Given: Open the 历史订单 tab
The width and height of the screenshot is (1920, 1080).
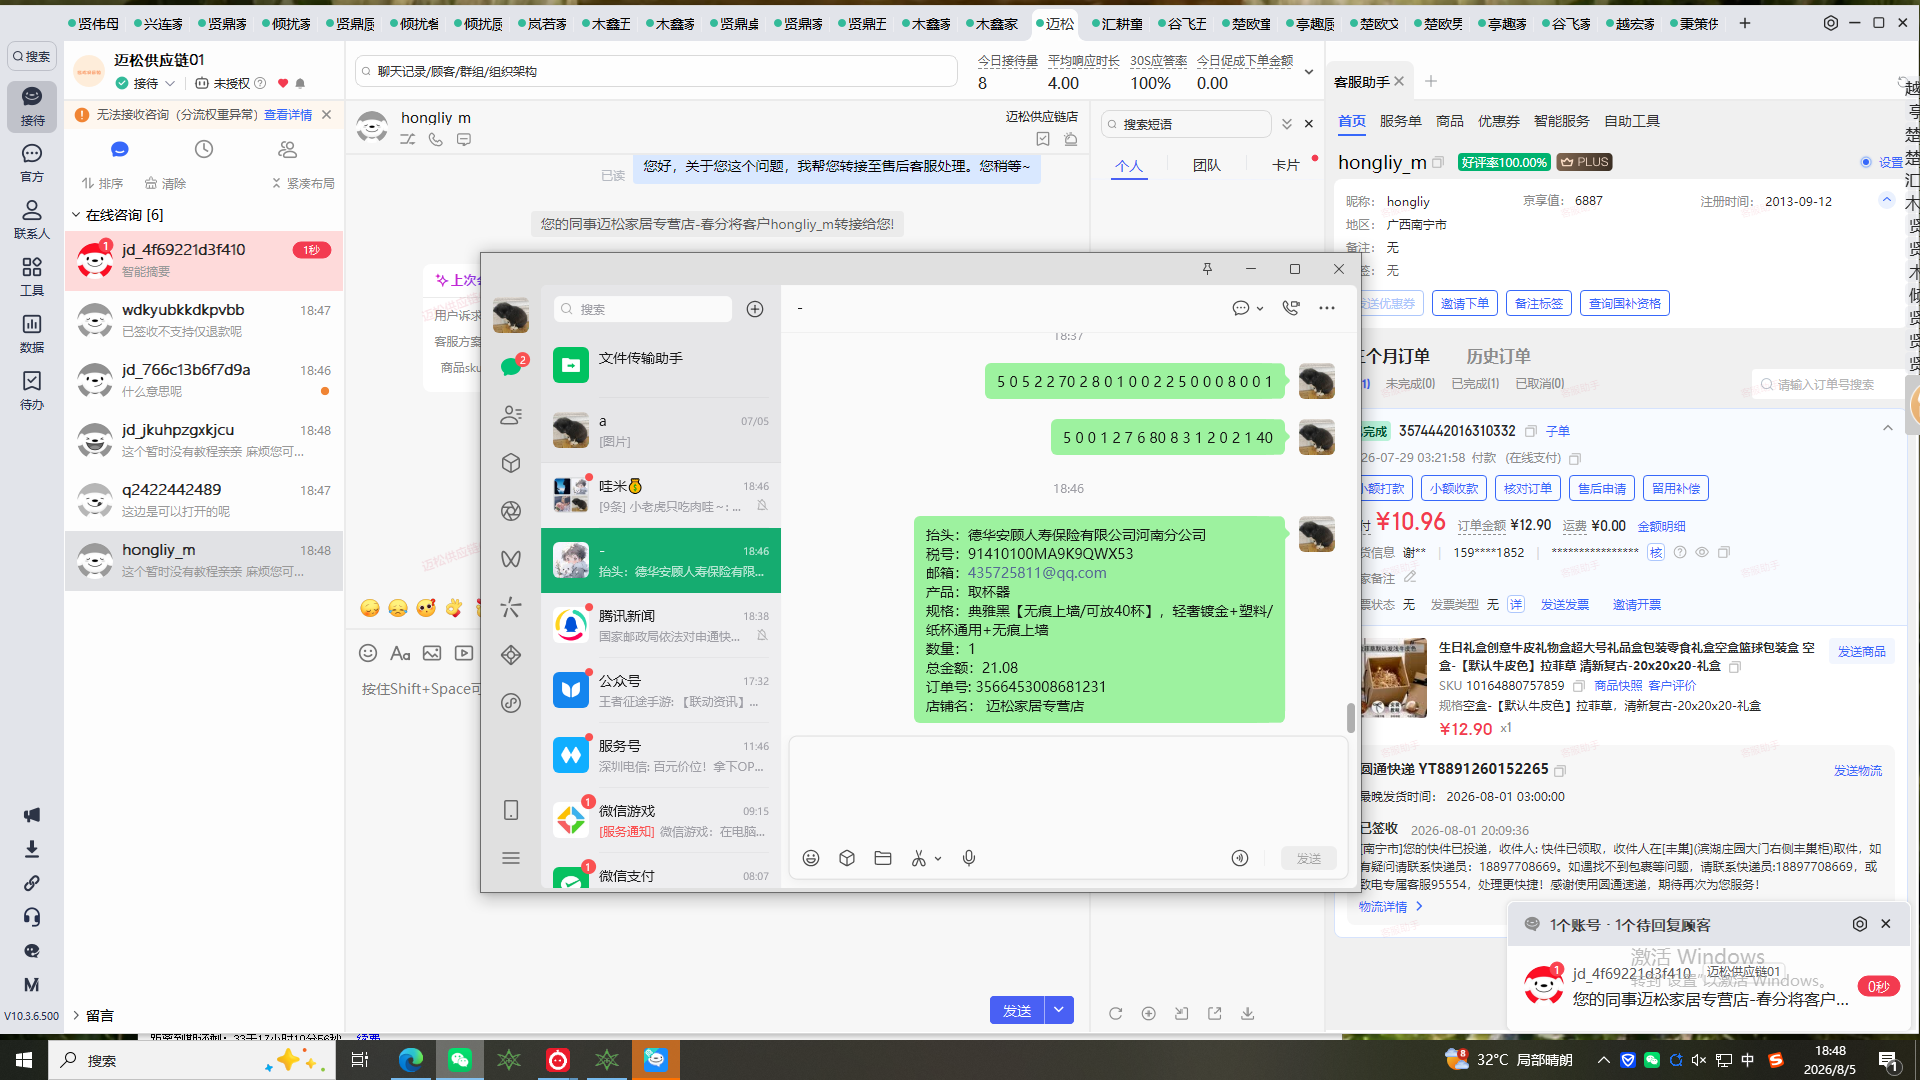Looking at the screenshot, I should coord(1498,356).
